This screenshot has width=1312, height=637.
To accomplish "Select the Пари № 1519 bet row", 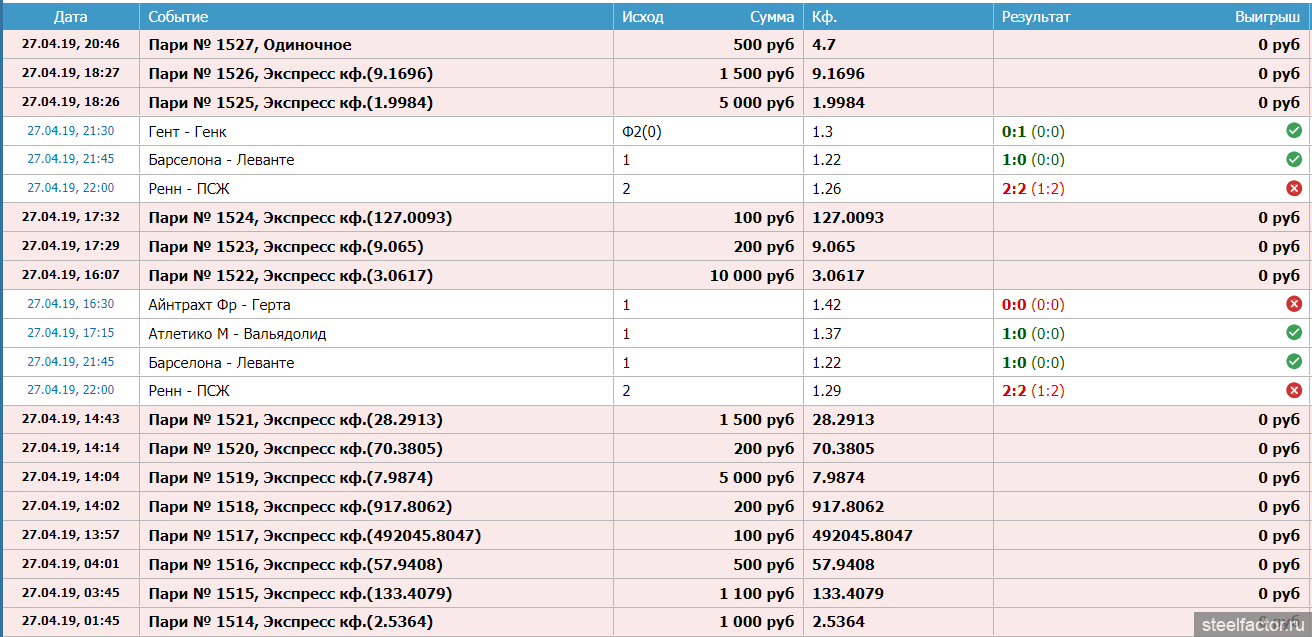I will click(x=290, y=477).
